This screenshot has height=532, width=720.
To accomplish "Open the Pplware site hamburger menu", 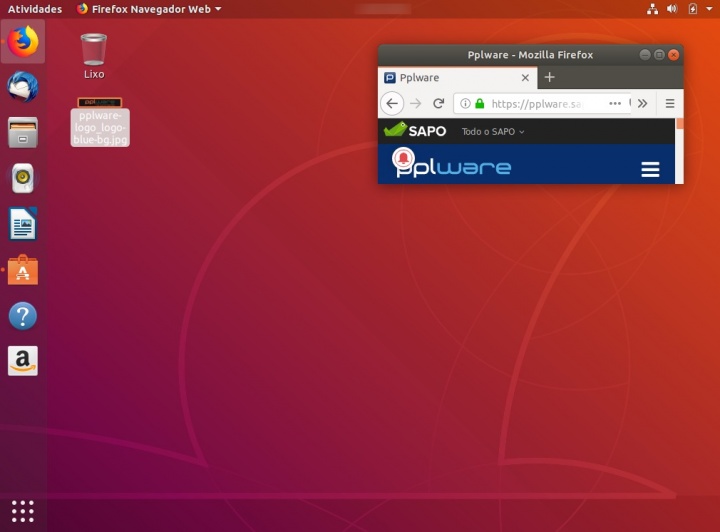I will [x=650, y=169].
